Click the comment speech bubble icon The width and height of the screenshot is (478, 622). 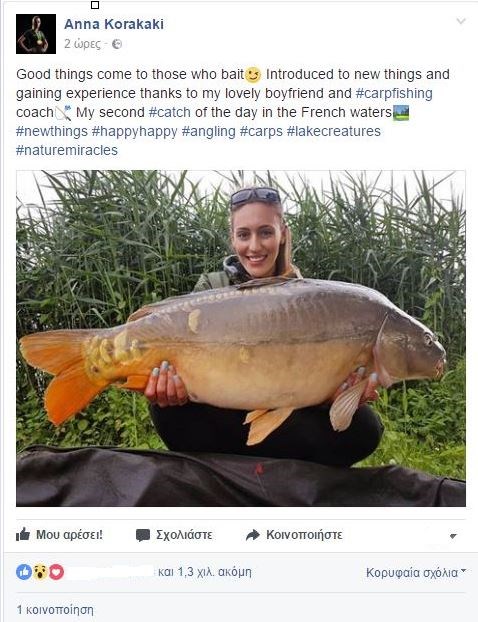coord(143,535)
